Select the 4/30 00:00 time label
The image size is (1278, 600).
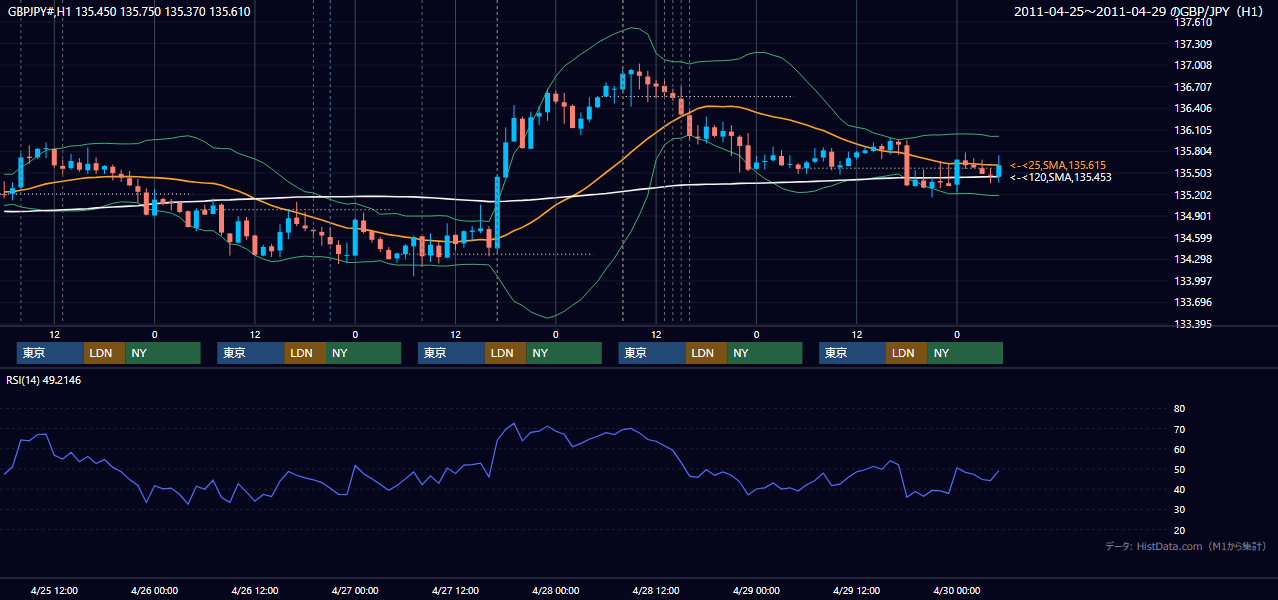click(957, 590)
